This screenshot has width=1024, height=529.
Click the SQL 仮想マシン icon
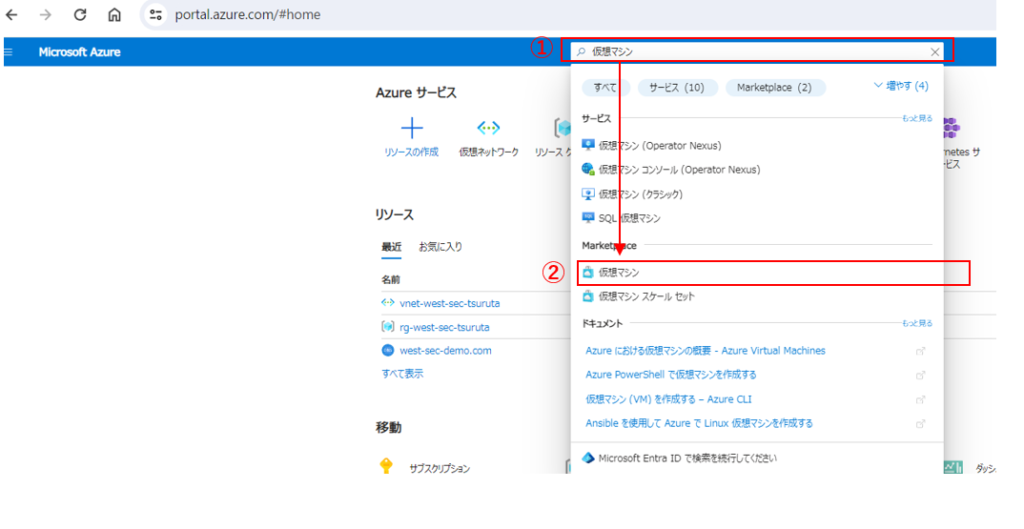click(x=588, y=217)
